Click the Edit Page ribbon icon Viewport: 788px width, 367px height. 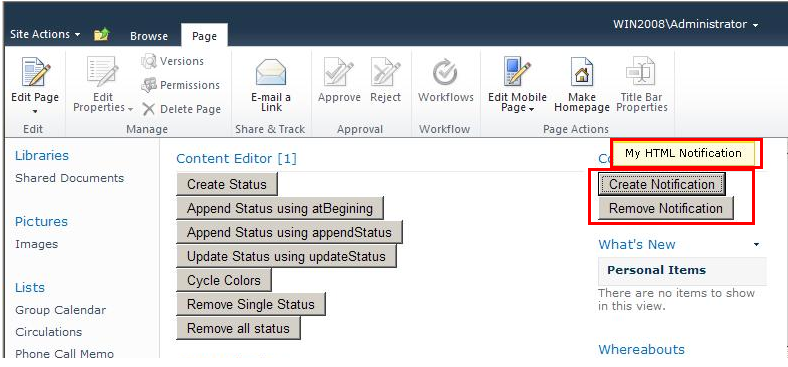(x=36, y=72)
